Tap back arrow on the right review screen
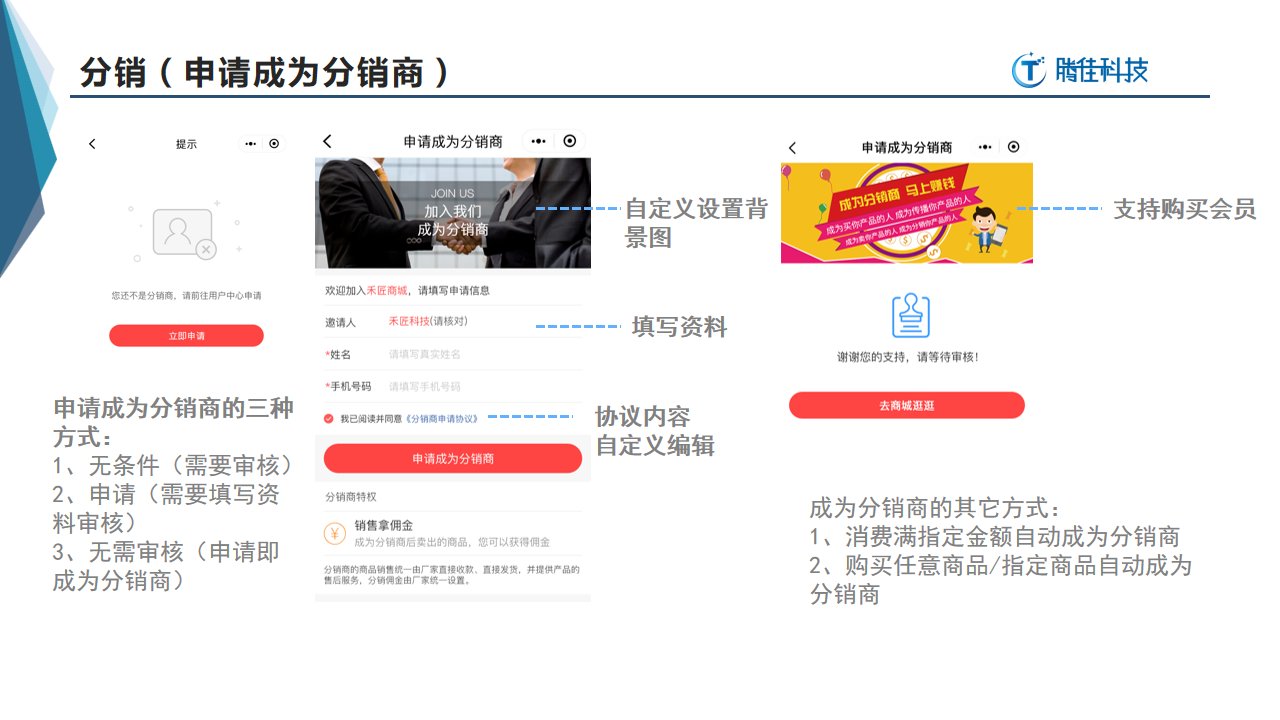The image size is (1280, 720). 792,148
